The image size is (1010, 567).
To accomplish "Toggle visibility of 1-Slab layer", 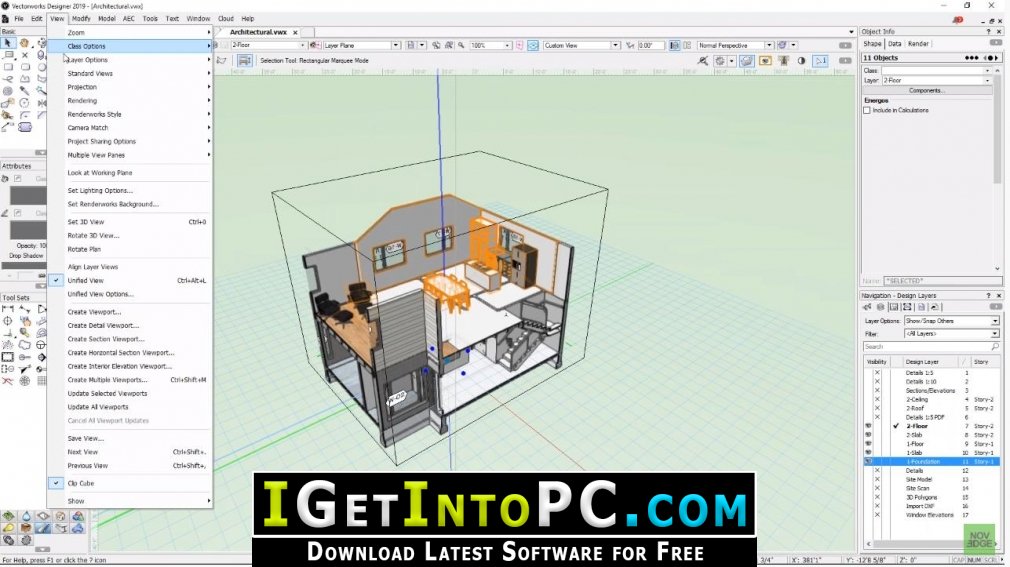I will tap(868, 453).
